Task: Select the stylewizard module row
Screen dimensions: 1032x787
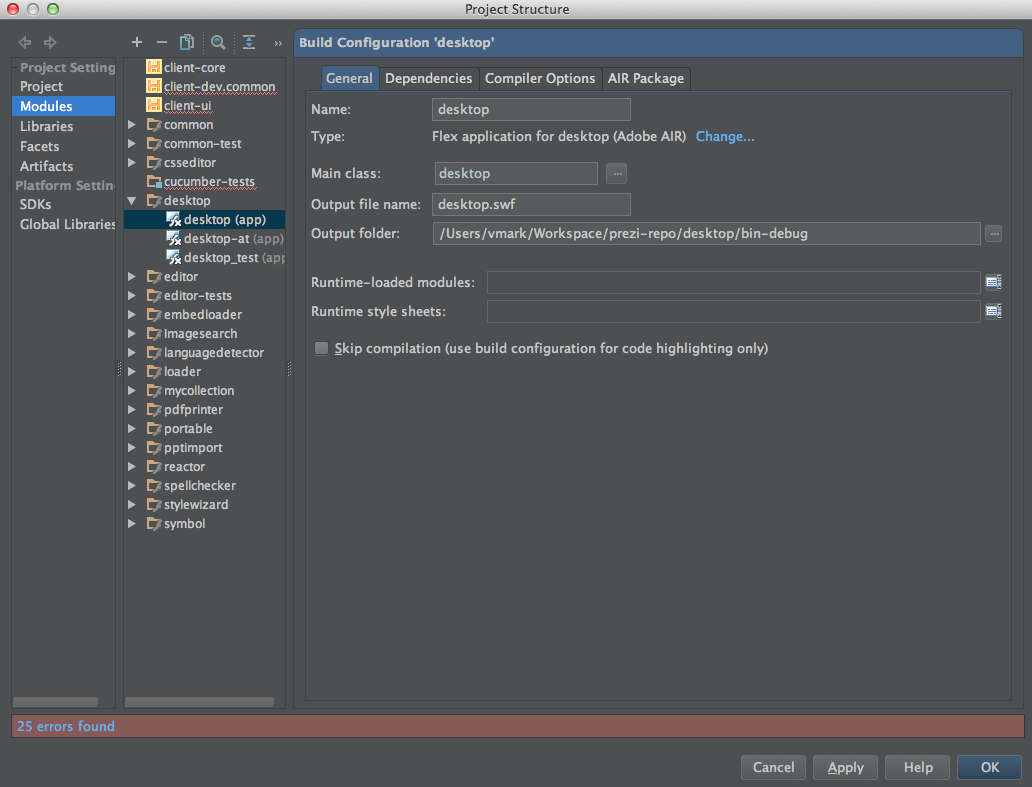Action: click(x=205, y=505)
